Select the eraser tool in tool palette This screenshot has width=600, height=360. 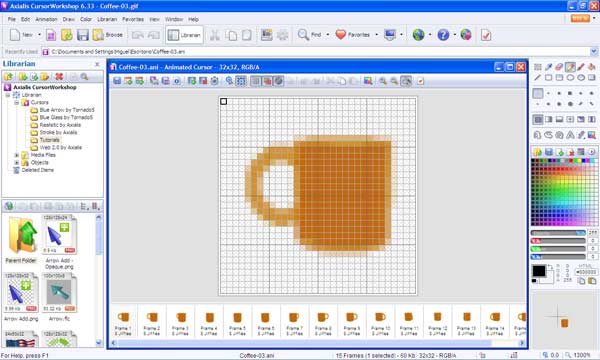(x=559, y=67)
